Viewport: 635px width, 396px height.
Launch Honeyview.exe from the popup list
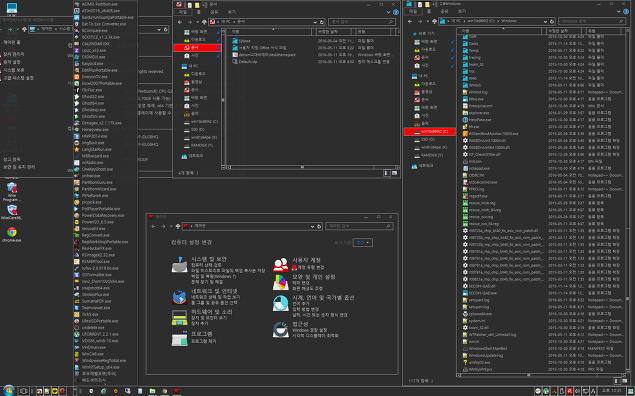pos(95,130)
